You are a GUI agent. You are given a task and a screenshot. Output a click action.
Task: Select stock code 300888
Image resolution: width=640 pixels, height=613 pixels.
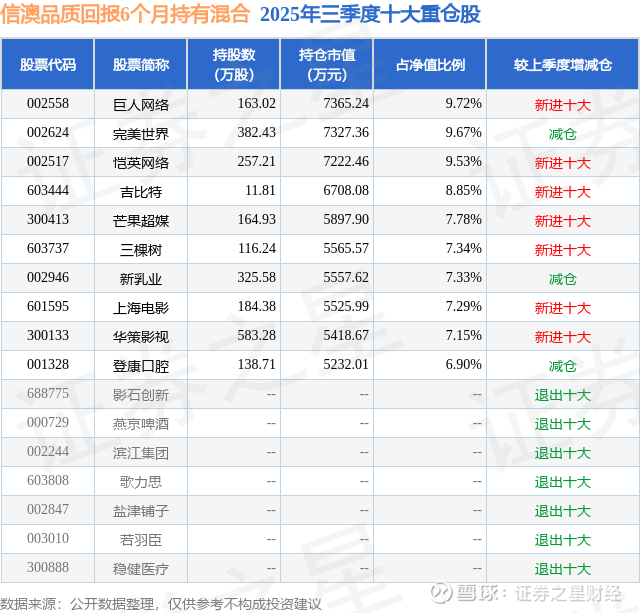point(48,567)
